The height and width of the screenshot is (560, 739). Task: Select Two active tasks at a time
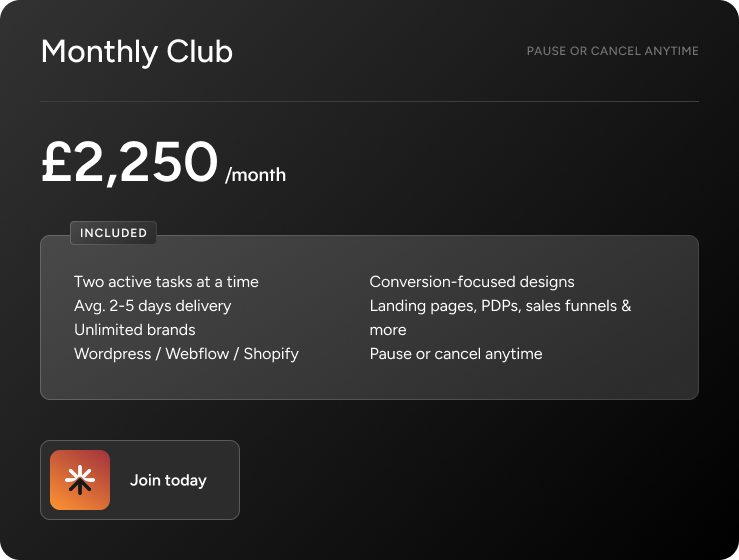pos(166,281)
